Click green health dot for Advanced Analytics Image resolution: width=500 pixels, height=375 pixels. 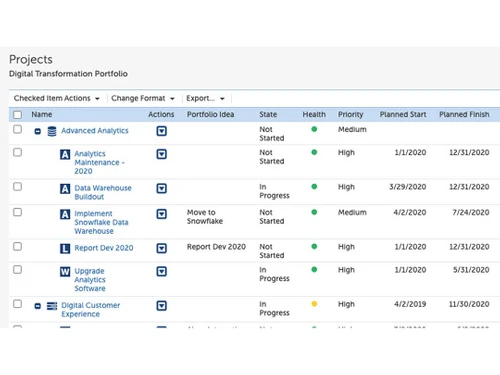pyautogui.click(x=314, y=129)
